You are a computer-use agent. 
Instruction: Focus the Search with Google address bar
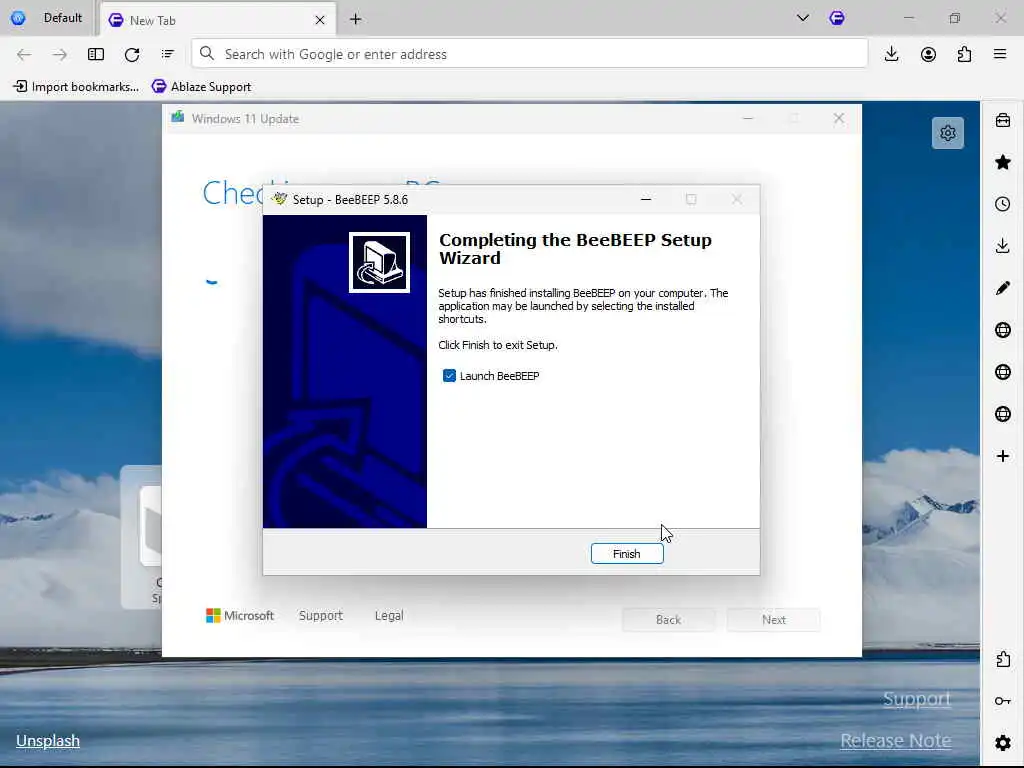click(x=530, y=54)
